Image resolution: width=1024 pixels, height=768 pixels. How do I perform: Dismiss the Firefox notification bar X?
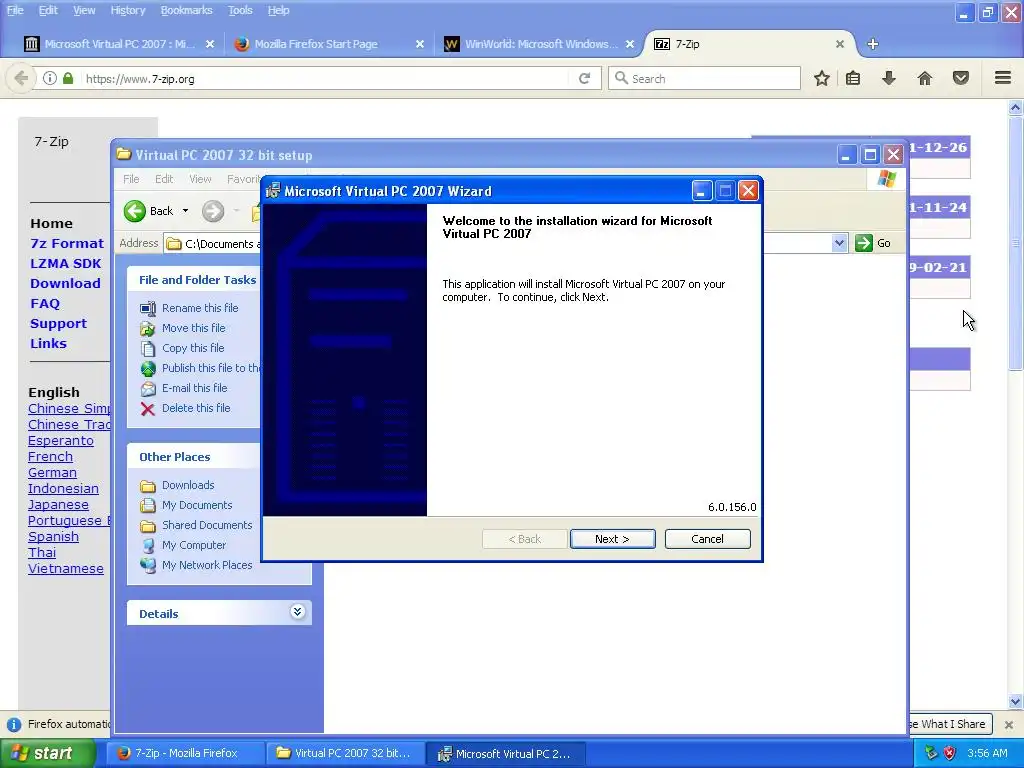coord(1008,724)
